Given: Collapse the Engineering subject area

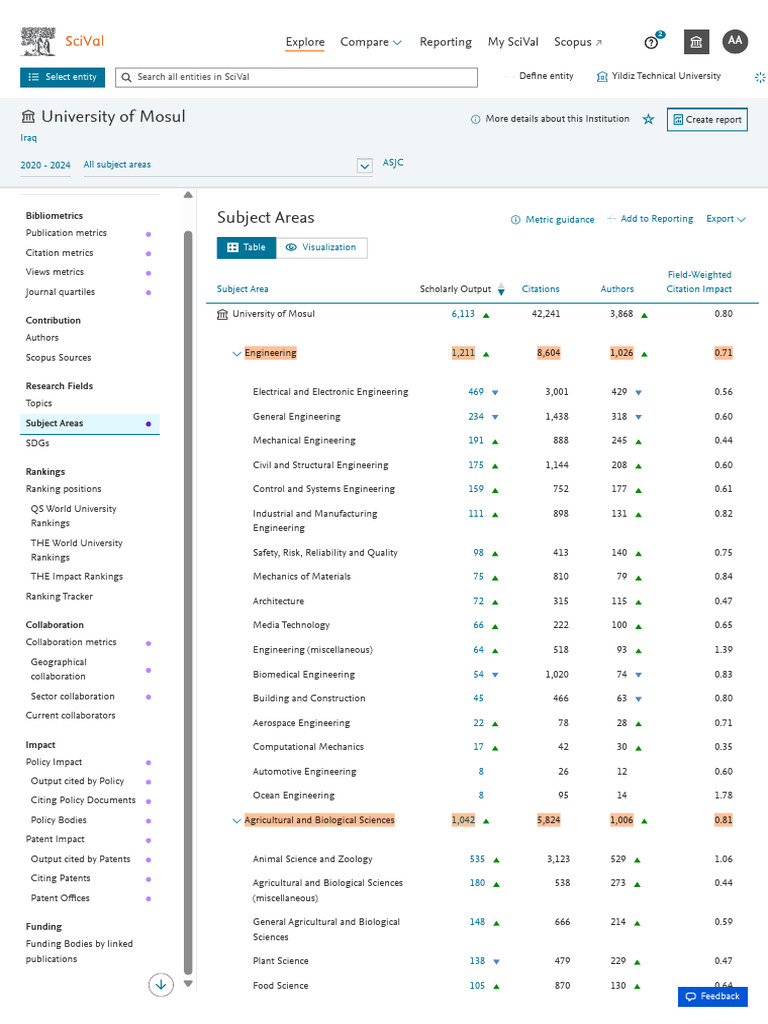Looking at the screenshot, I should pos(236,354).
